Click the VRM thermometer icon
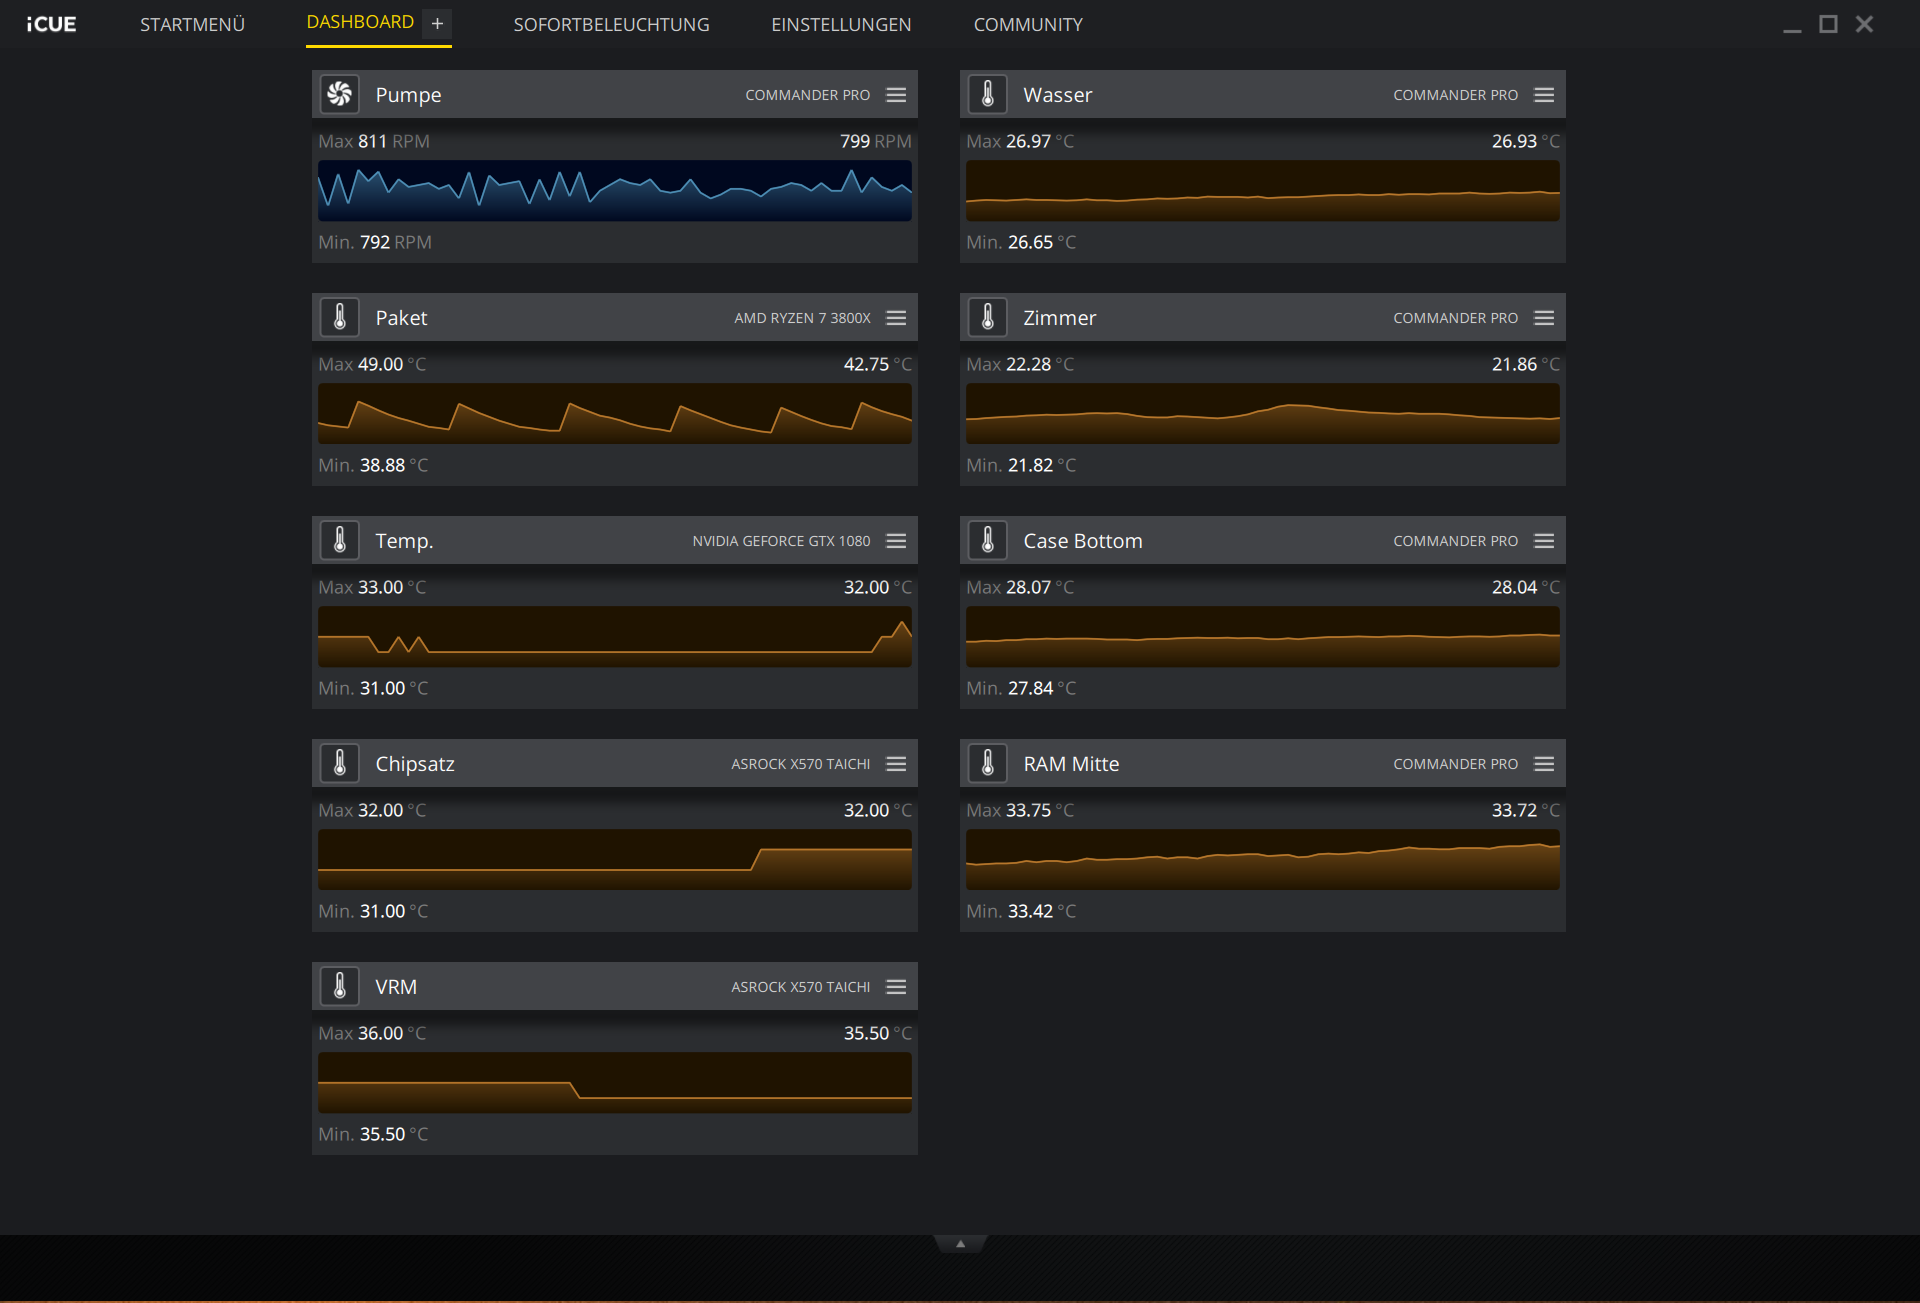 [x=340, y=986]
